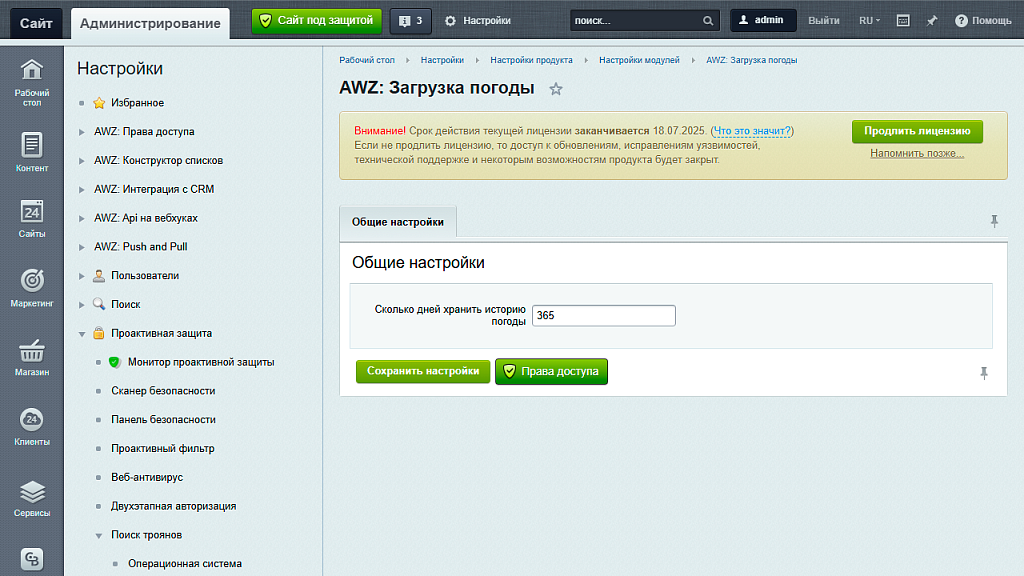Image resolution: width=1024 pixels, height=576 pixels.
Task: Open the Сервисы section icon
Action: pyautogui.click(x=31, y=492)
